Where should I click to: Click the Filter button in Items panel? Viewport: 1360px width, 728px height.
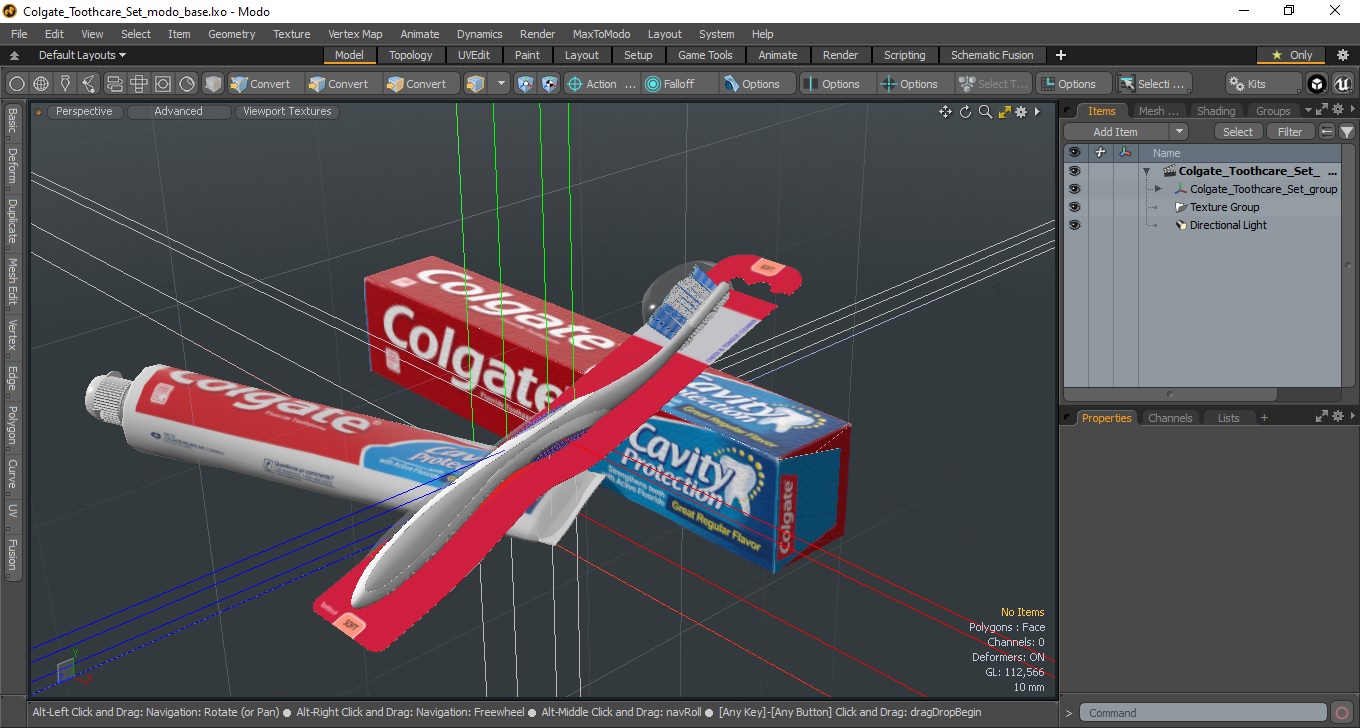(1291, 132)
